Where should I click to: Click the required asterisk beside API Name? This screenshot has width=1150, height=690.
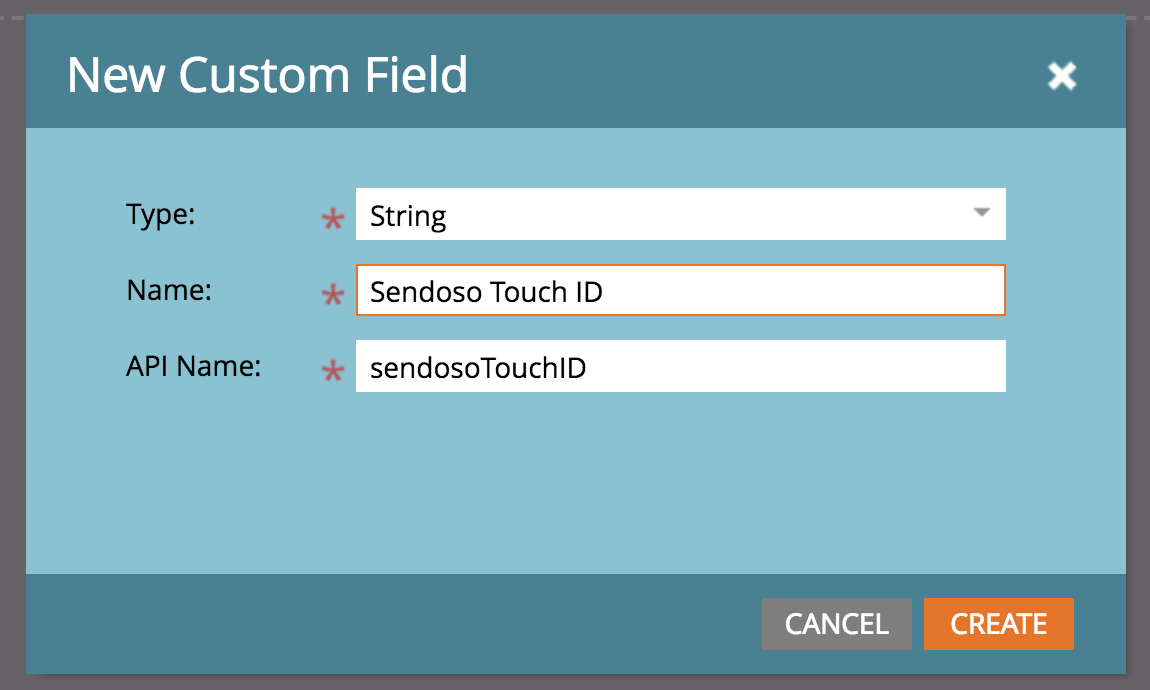click(333, 370)
